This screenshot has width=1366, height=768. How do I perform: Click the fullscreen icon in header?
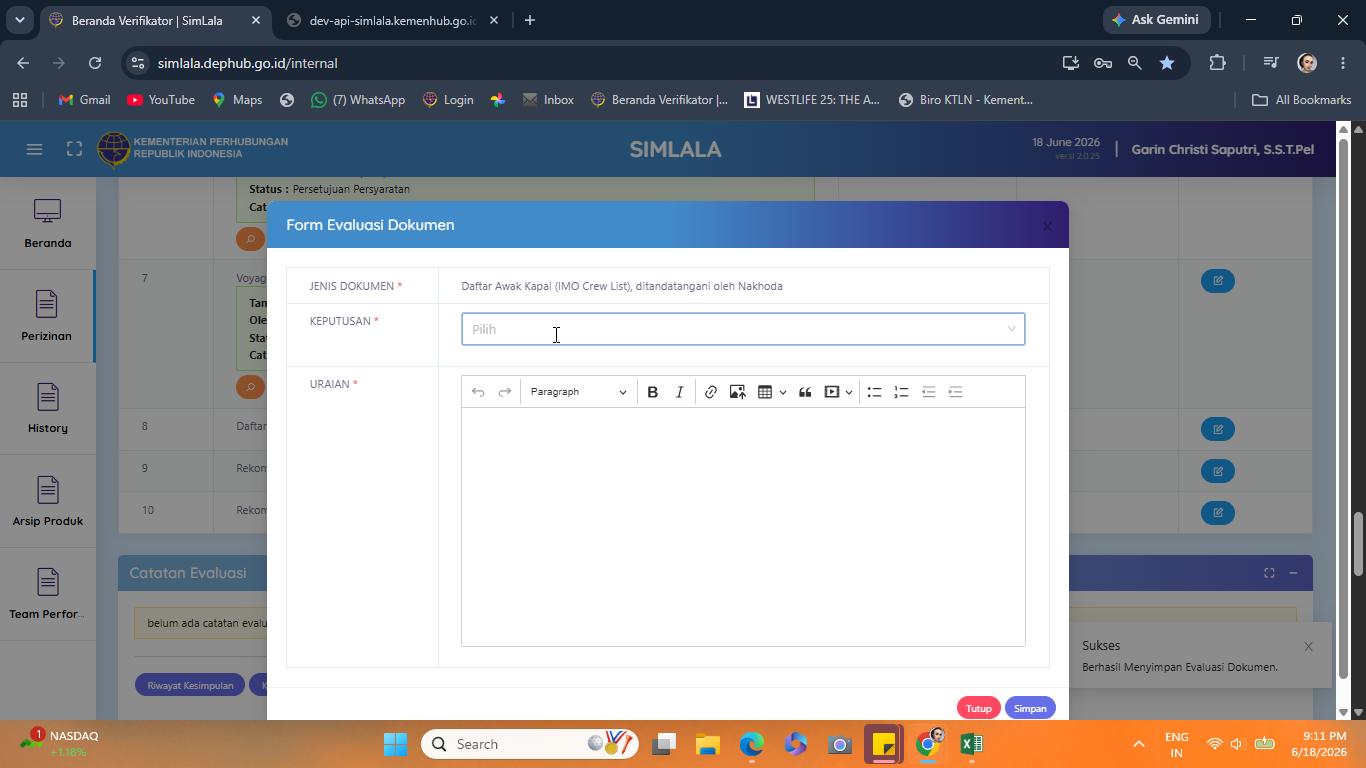click(x=74, y=149)
